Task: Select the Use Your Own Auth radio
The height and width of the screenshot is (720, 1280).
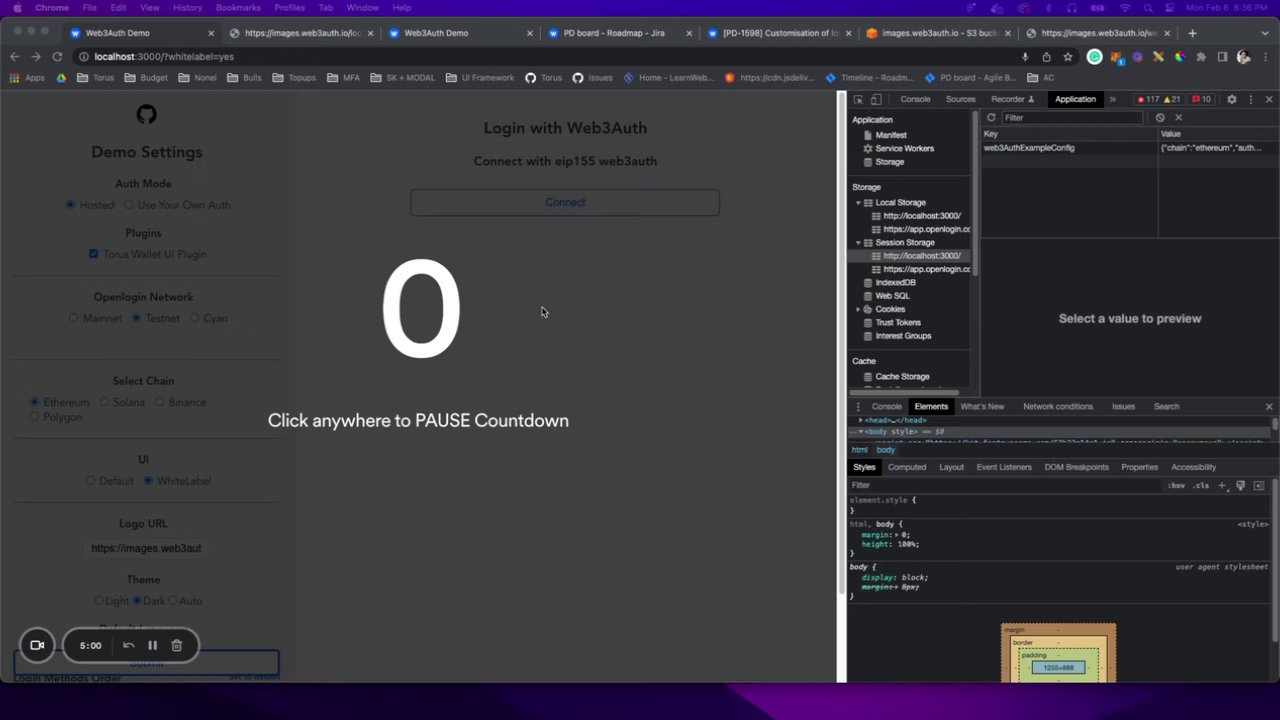Action: pyautogui.click(x=129, y=205)
